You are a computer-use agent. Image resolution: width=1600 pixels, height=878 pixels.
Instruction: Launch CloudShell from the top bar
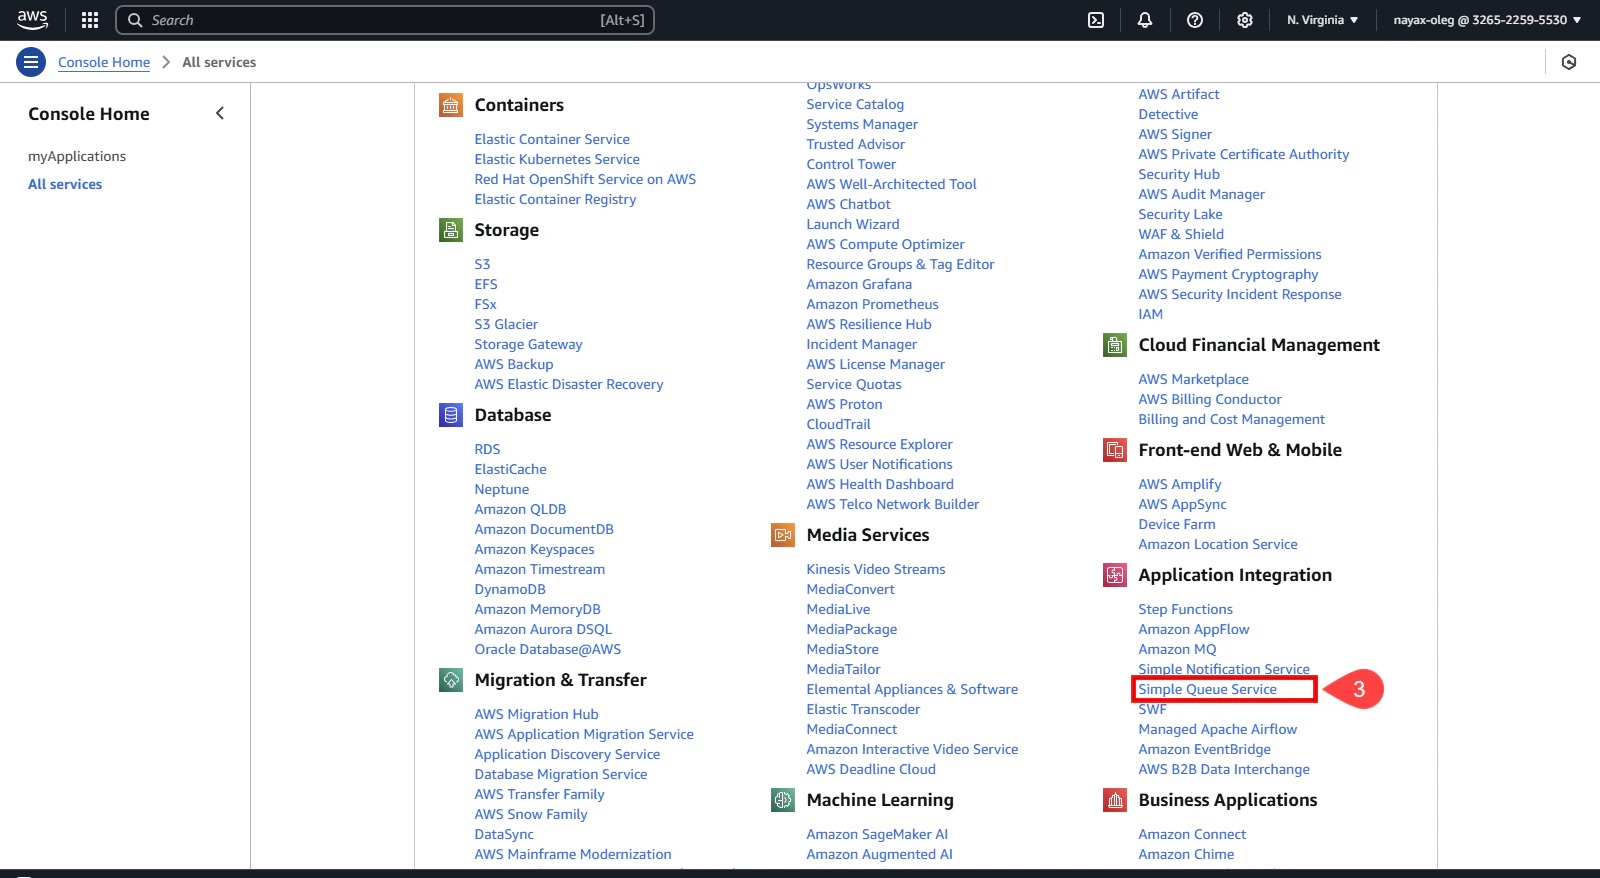pos(1096,20)
